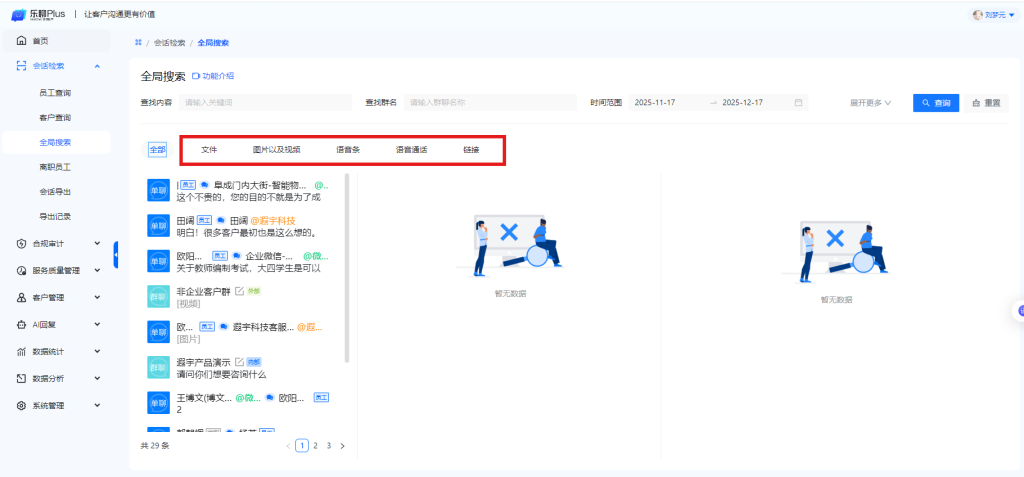This screenshot has height=477, width=1024.
Task: Click the 重置 reset button
Action: (985, 102)
